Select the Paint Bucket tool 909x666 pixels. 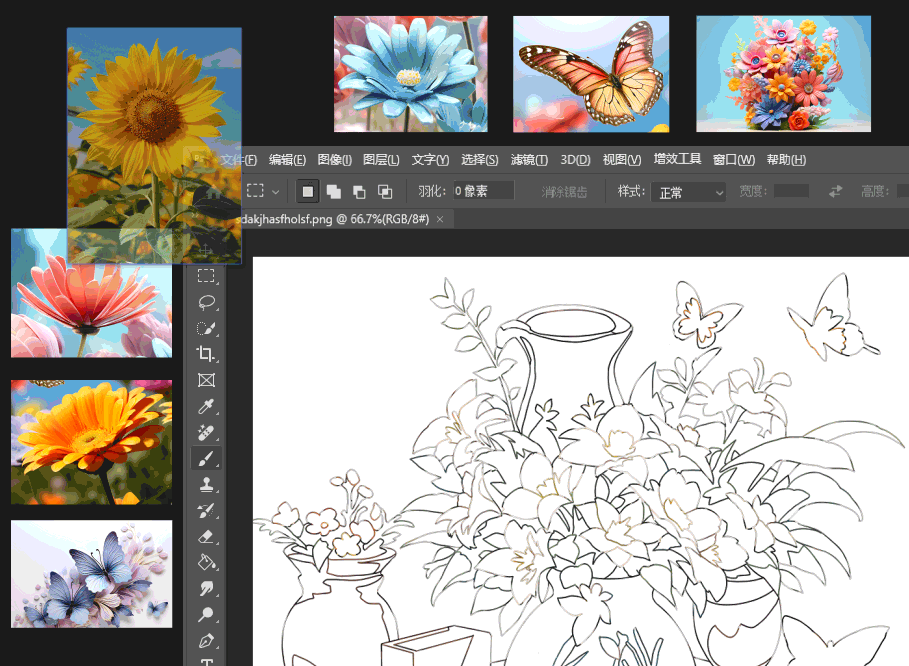coord(207,562)
